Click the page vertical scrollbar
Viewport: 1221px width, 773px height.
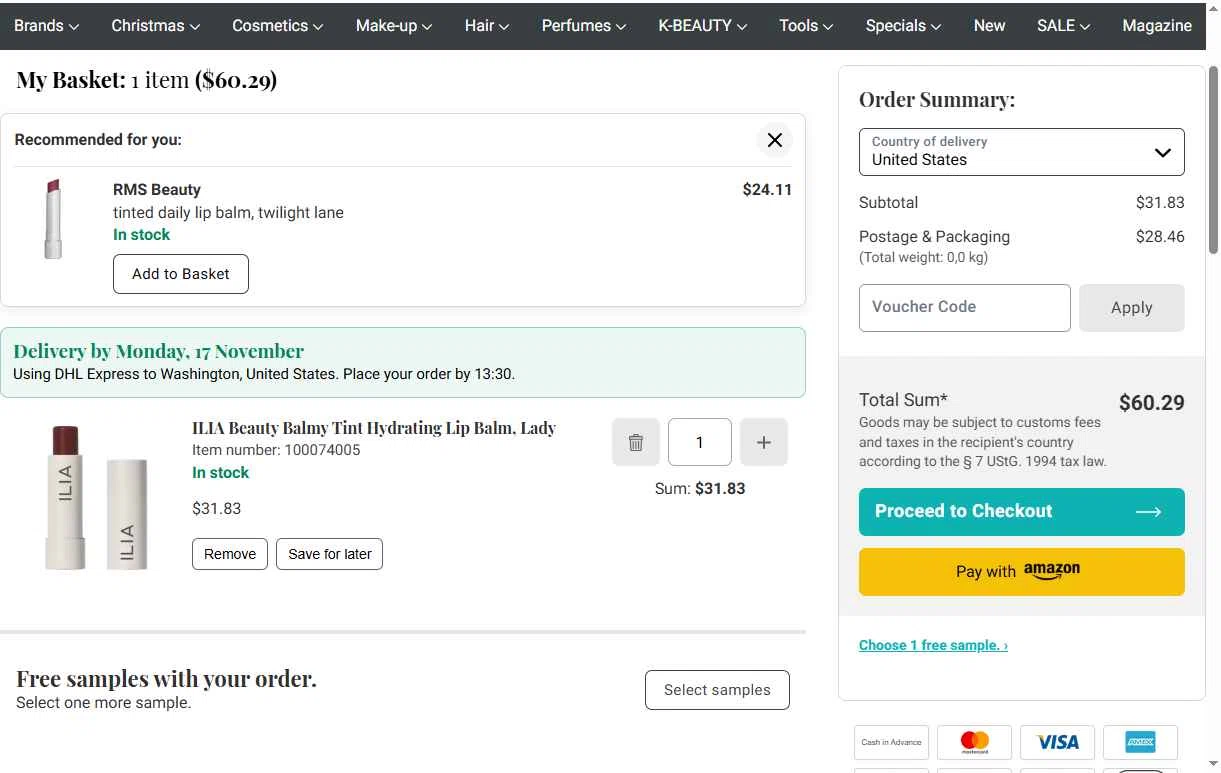pyautogui.click(x=1213, y=160)
